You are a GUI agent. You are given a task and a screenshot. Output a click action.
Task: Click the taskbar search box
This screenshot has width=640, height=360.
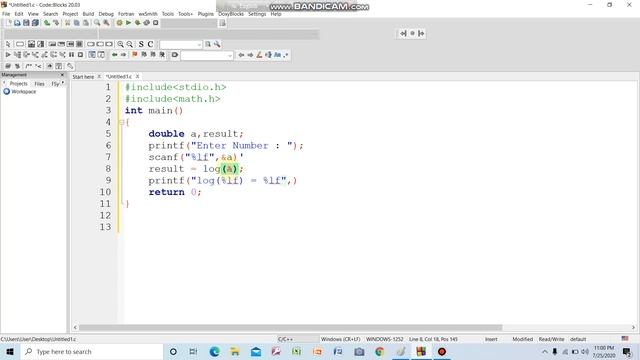(92, 351)
